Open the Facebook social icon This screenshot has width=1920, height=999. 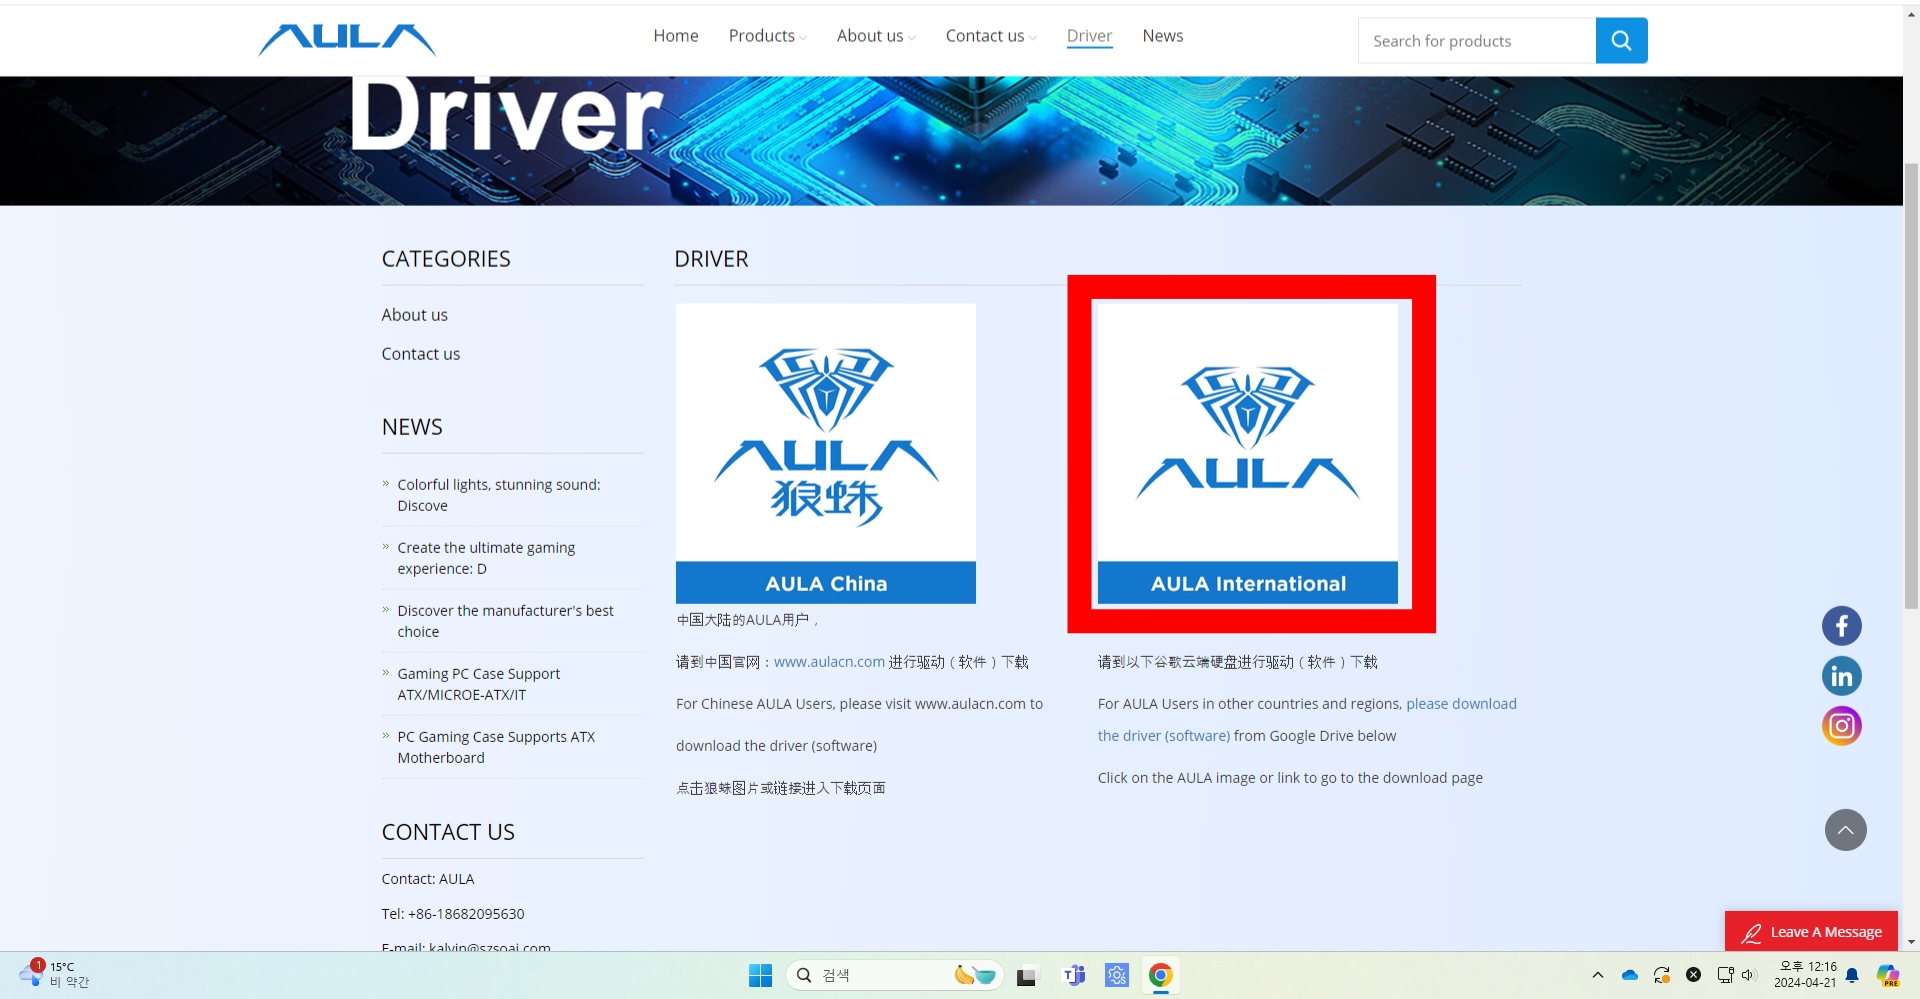point(1841,626)
